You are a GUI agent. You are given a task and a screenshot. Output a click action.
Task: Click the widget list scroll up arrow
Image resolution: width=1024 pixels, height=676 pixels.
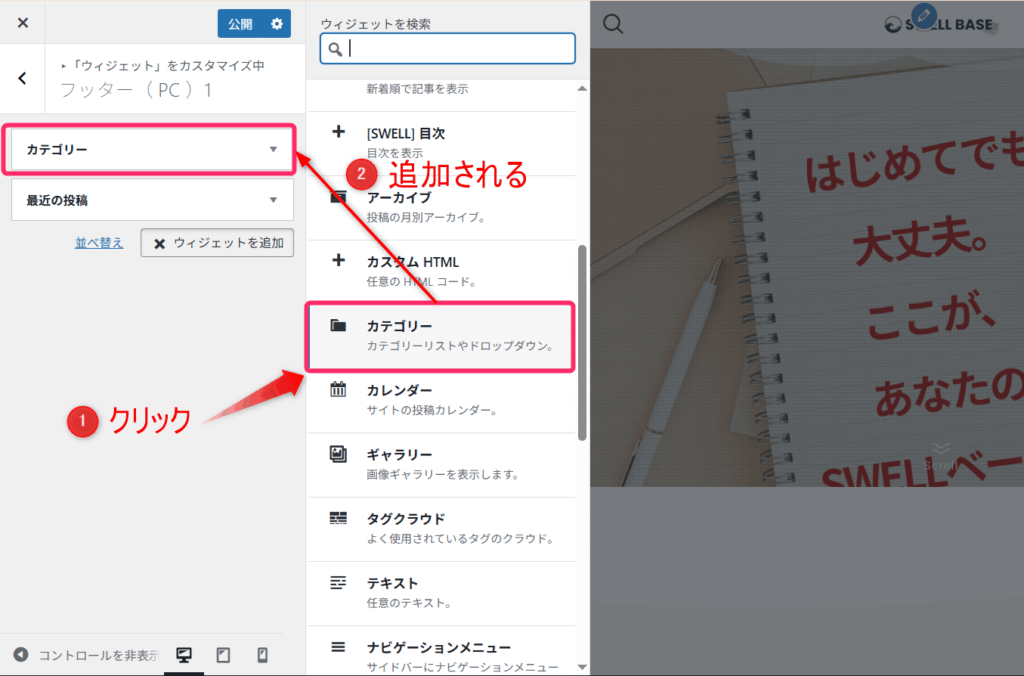coord(582,88)
